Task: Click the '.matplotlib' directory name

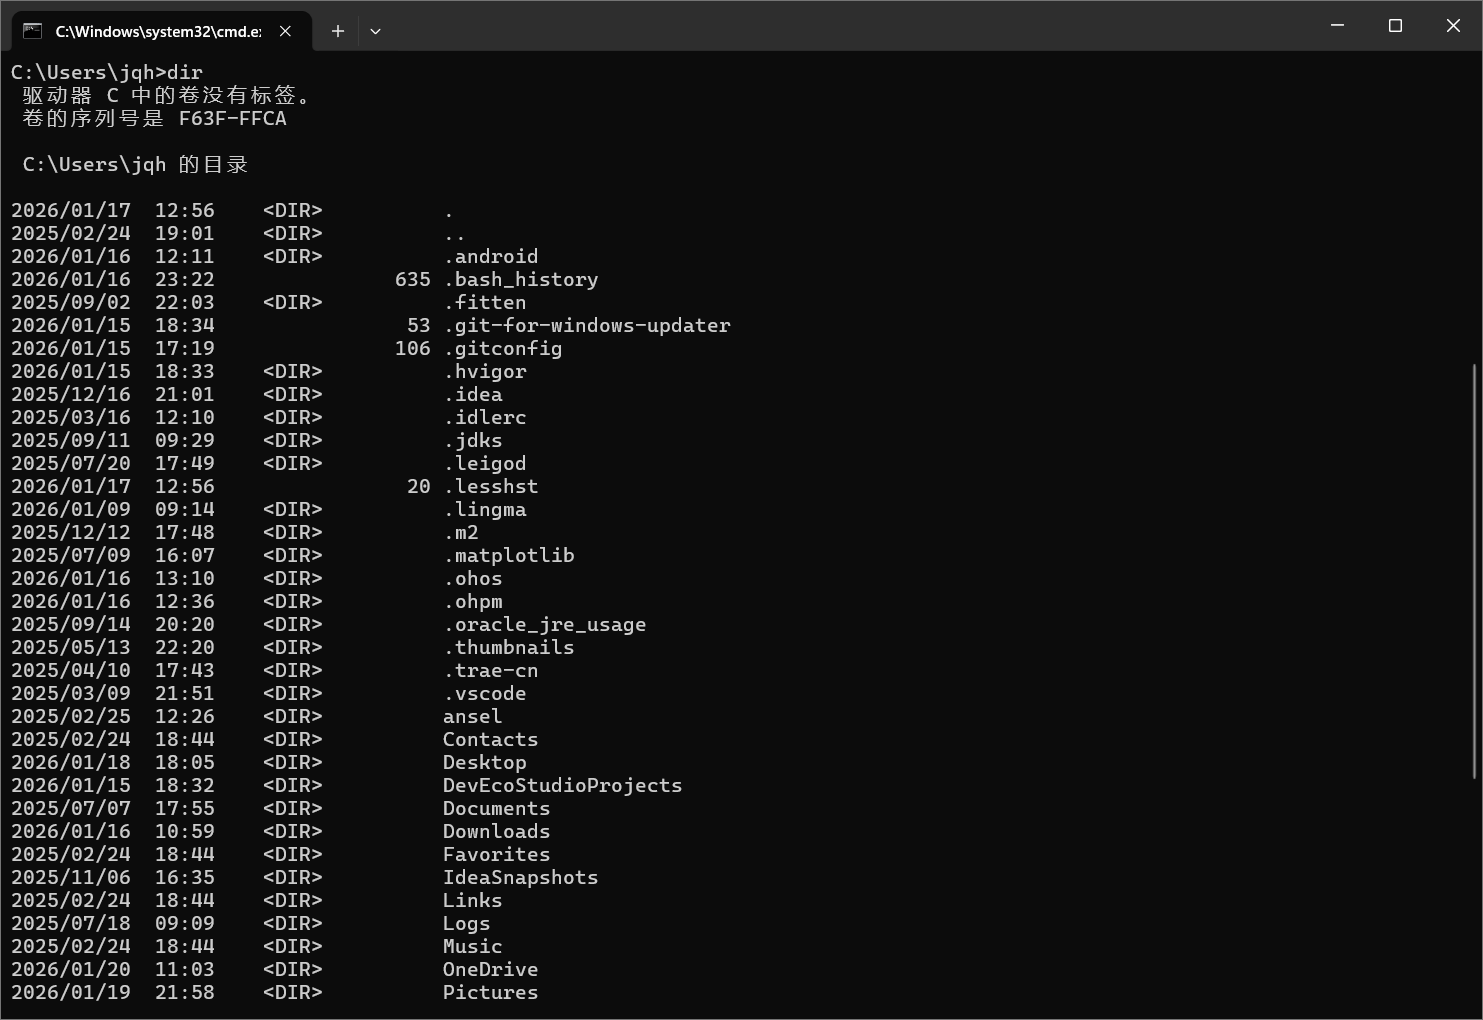Action: (x=509, y=555)
